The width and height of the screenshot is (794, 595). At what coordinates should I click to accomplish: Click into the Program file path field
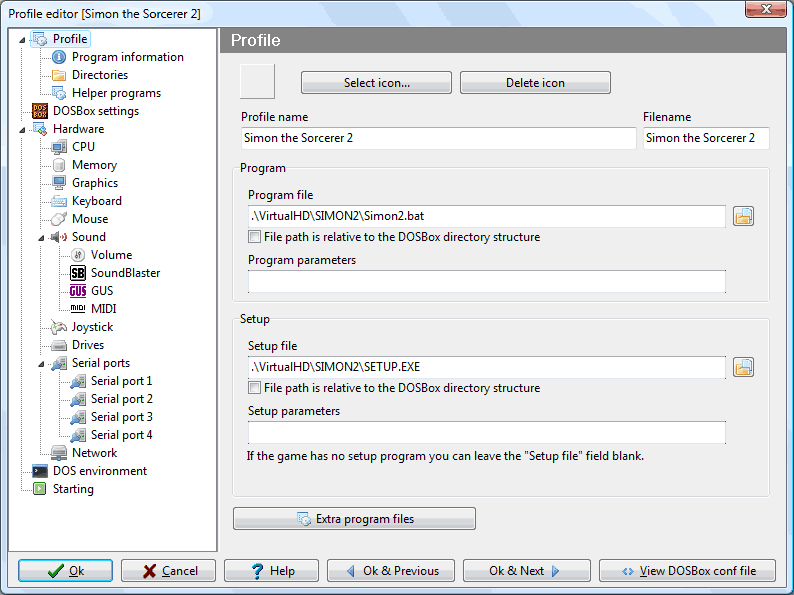(487, 216)
